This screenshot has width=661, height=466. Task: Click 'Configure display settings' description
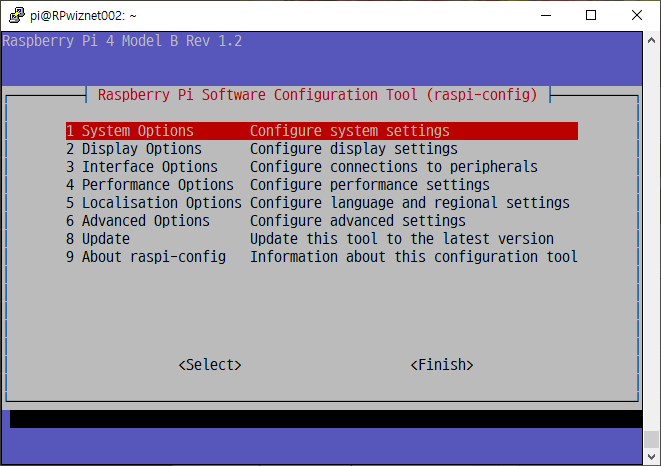coord(354,149)
